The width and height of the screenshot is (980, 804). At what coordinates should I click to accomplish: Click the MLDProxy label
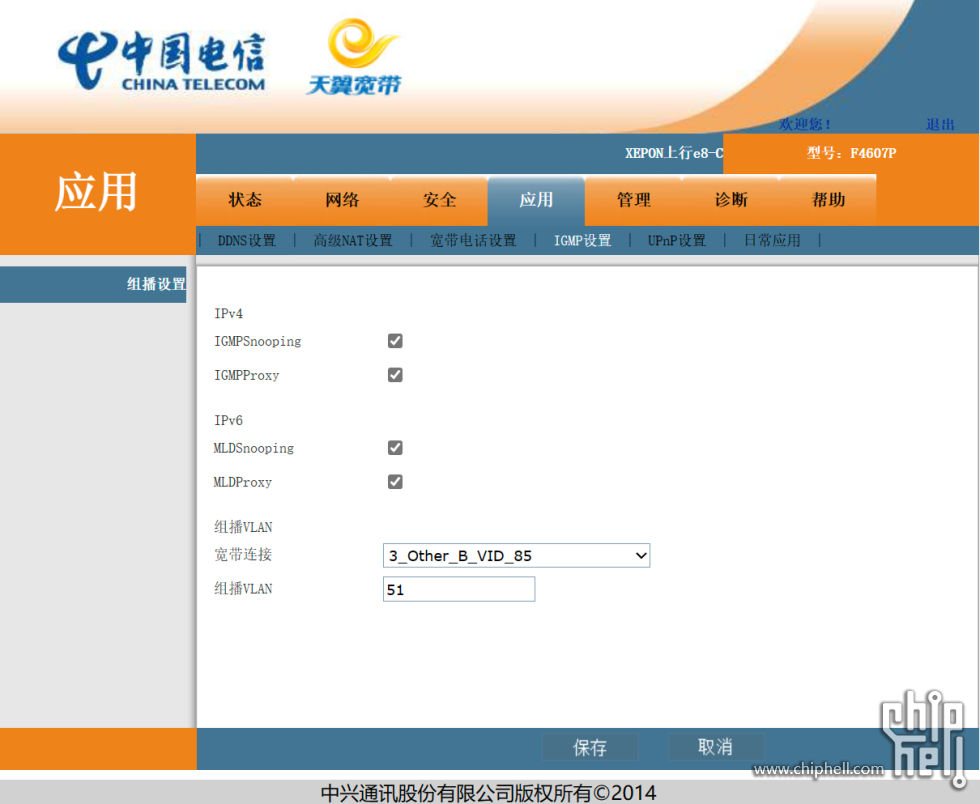coord(242,482)
